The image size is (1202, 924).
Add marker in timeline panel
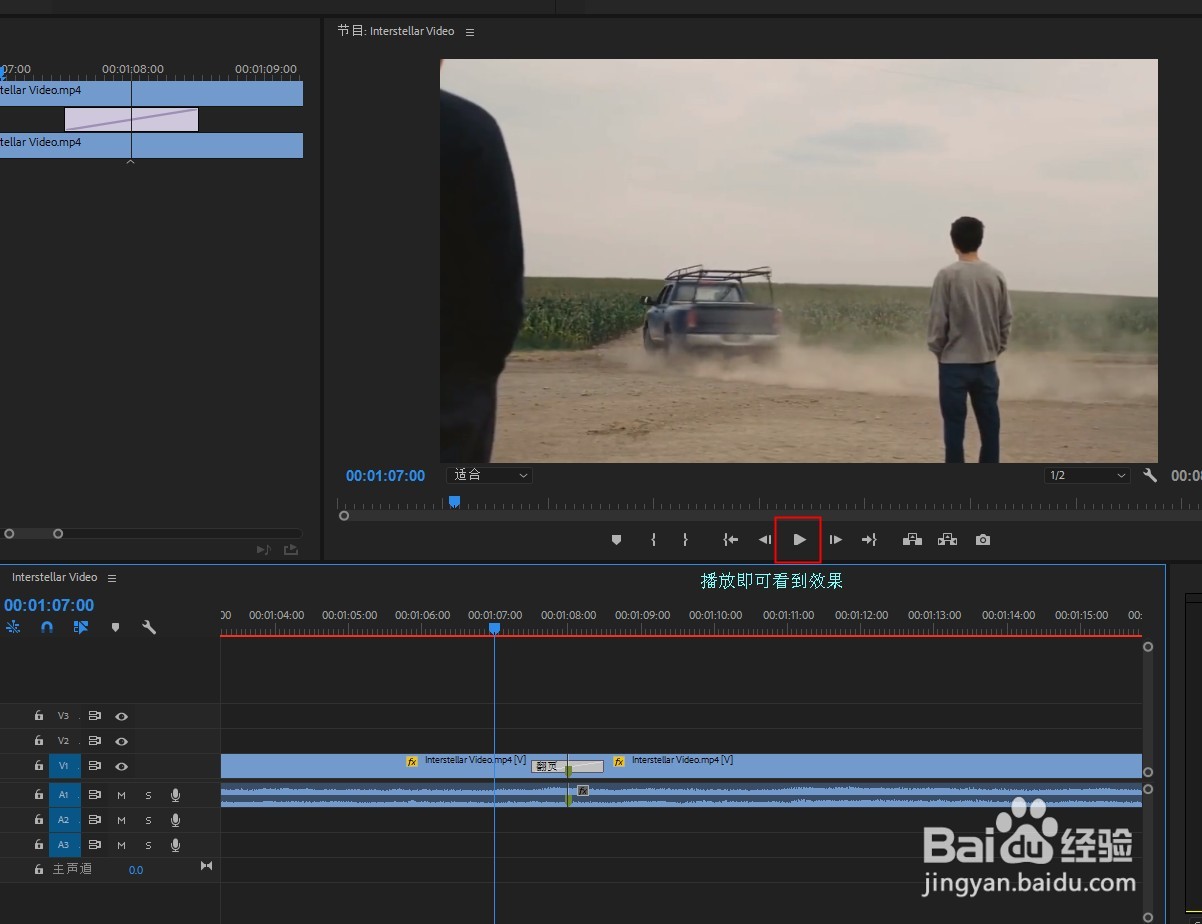click(115, 628)
